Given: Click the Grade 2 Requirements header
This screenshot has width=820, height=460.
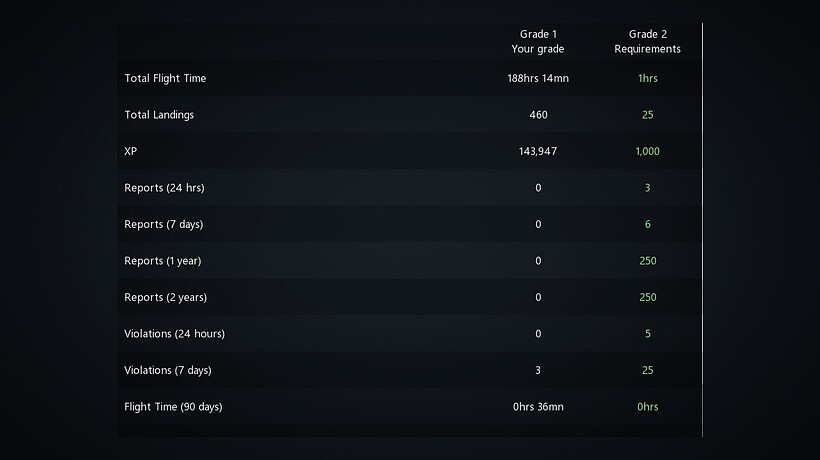Looking at the screenshot, I should [x=647, y=41].
